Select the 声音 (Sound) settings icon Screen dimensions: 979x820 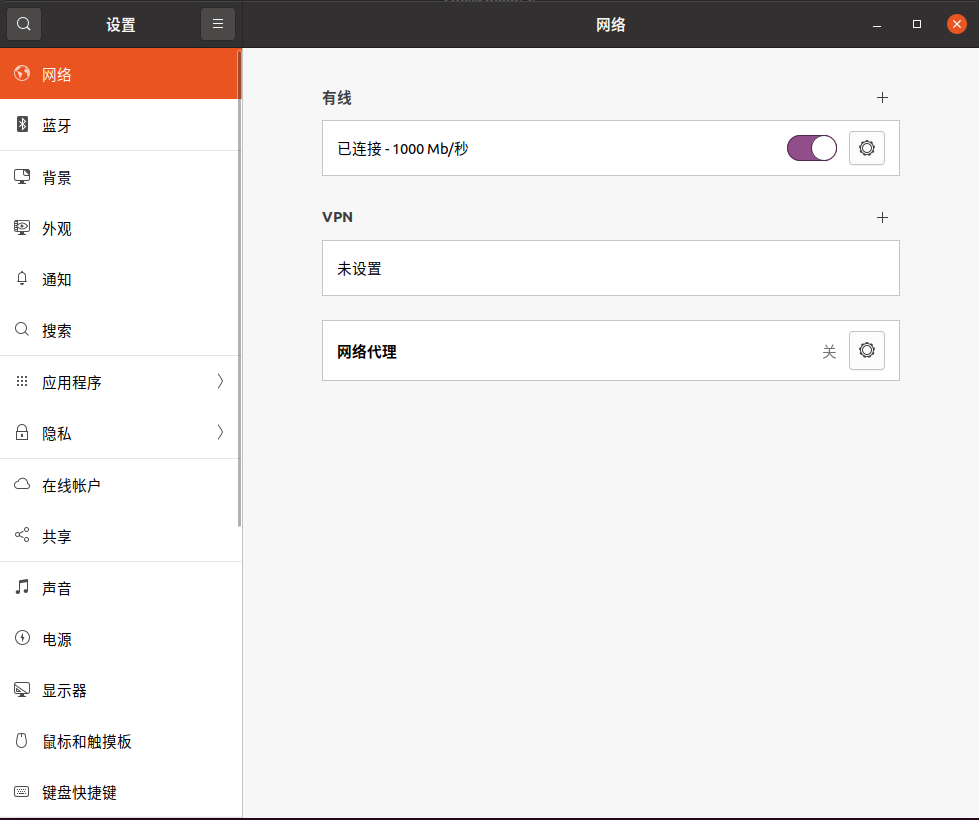(21, 588)
